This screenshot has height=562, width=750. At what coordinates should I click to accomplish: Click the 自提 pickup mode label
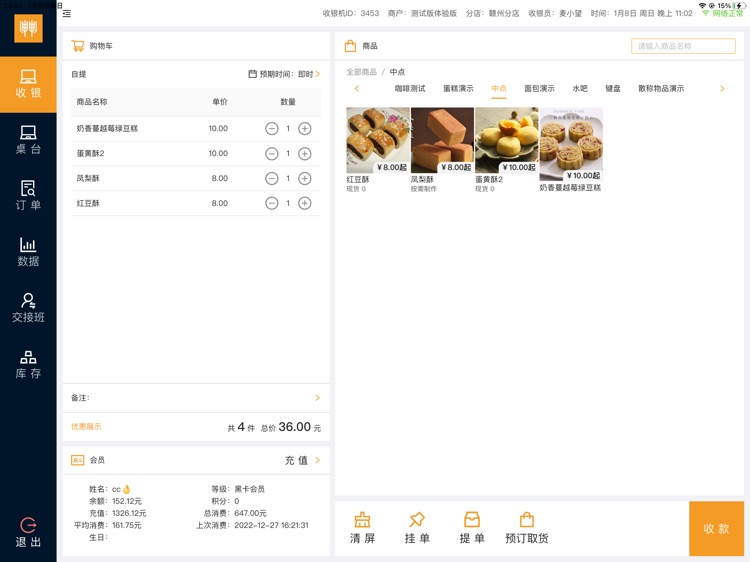tap(79, 74)
